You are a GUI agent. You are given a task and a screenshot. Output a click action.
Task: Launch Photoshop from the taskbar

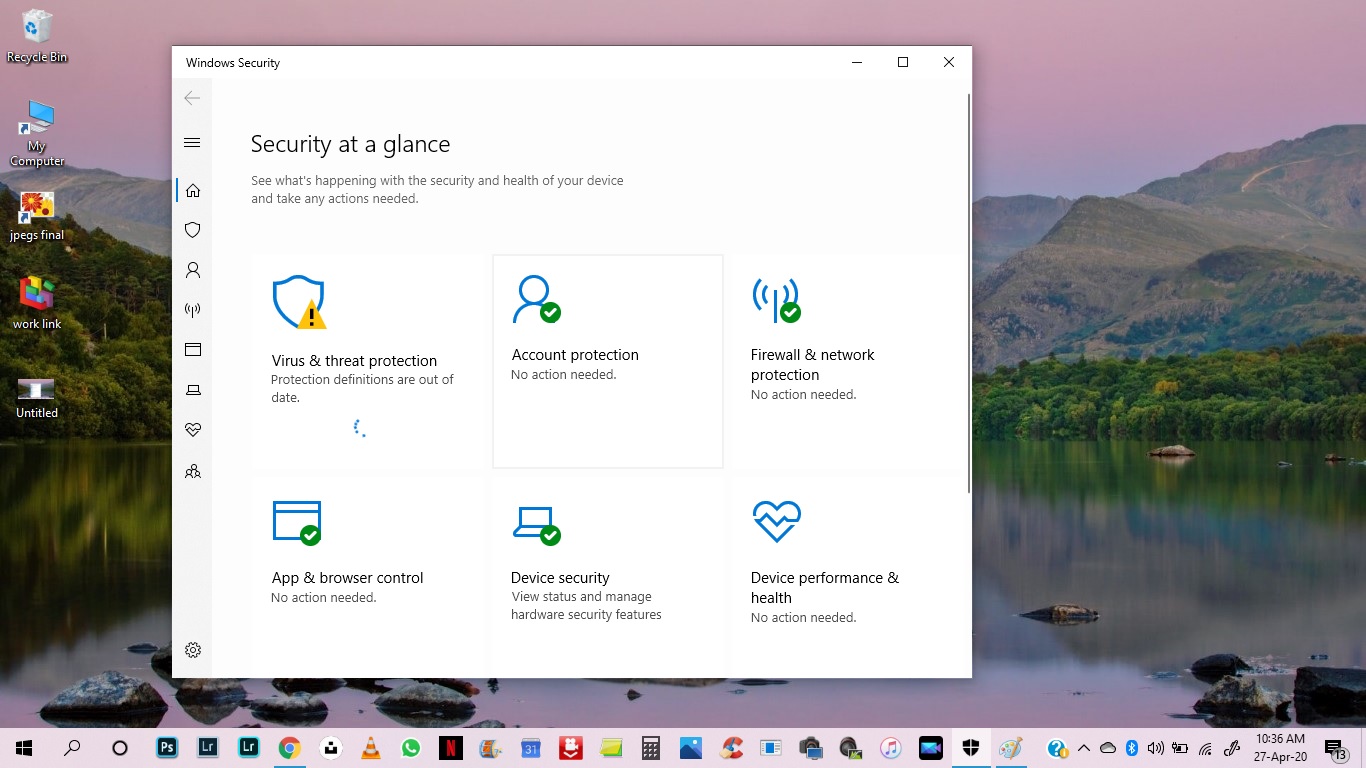point(168,748)
